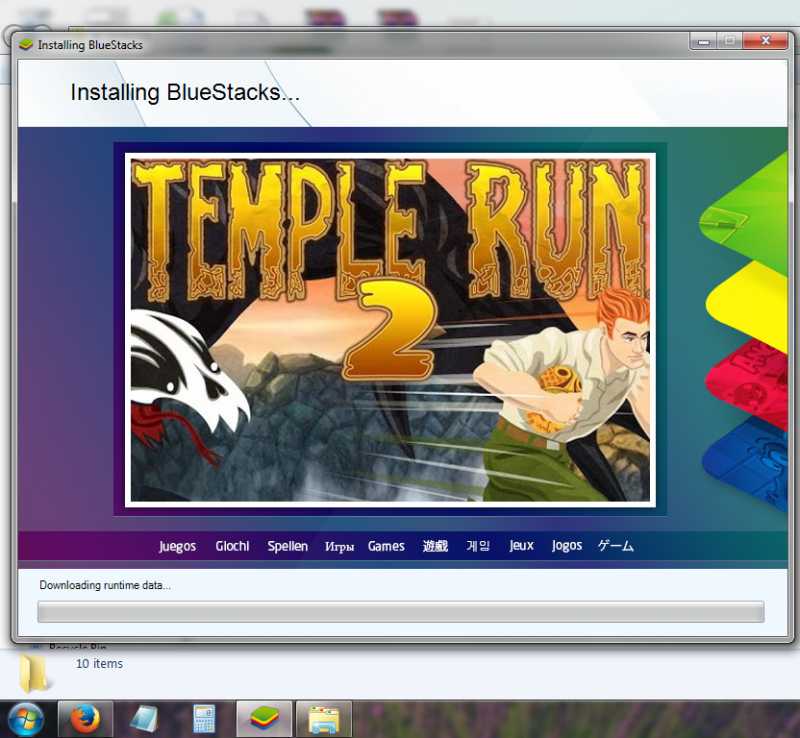The image size is (800, 738).
Task: Select the 게임 Korean link
Action: [x=477, y=546]
